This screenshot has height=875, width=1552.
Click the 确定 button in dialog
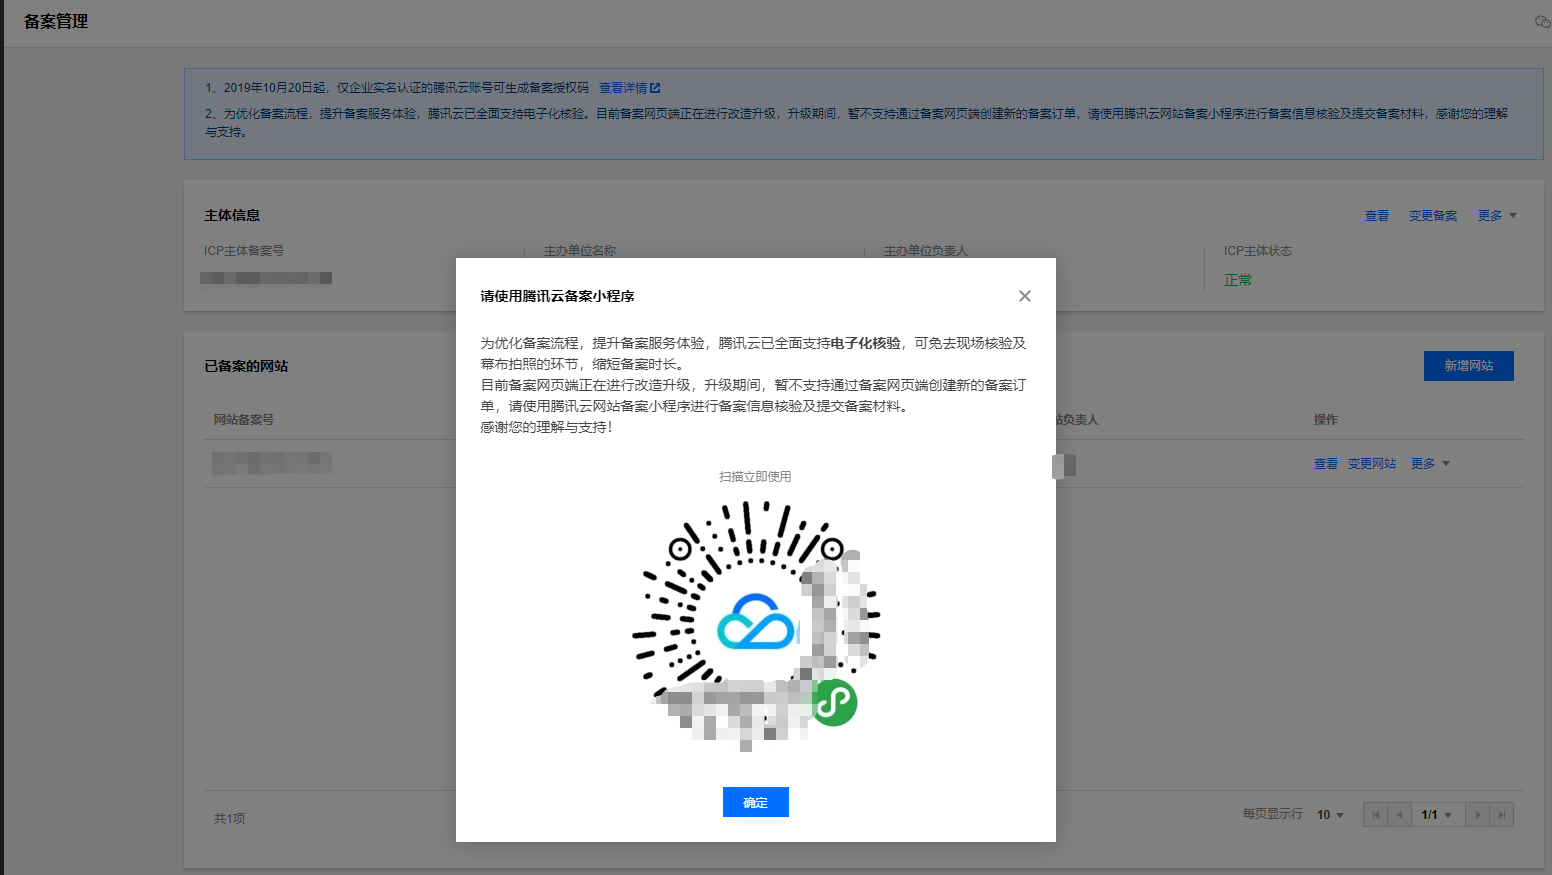click(x=756, y=802)
